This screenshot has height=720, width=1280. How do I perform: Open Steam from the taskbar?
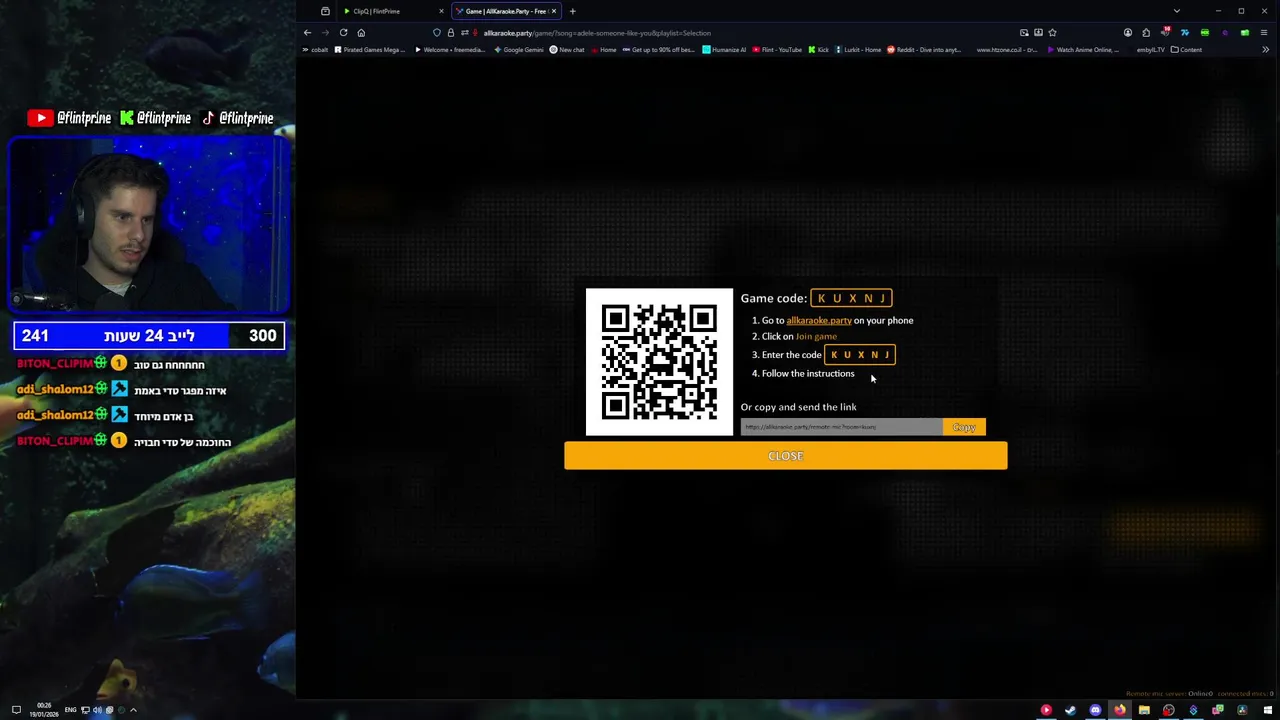pyautogui.click(x=1070, y=710)
